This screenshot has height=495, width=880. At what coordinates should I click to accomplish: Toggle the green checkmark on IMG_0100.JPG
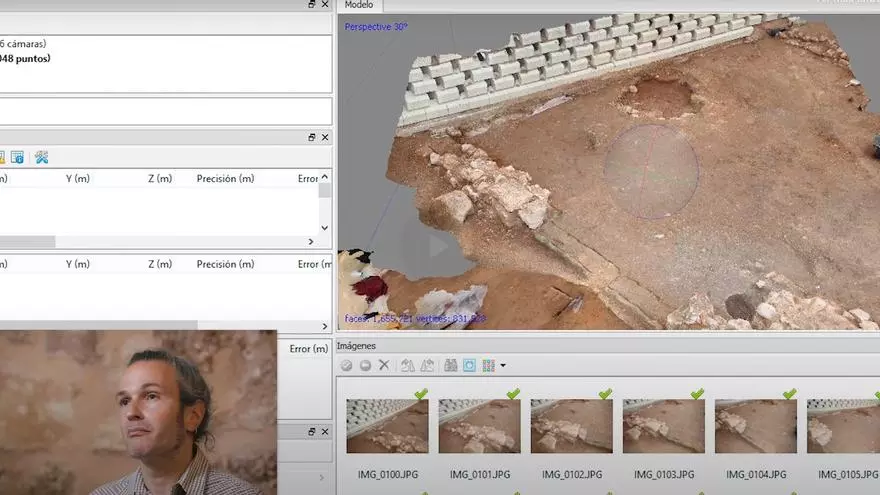(x=420, y=394)
